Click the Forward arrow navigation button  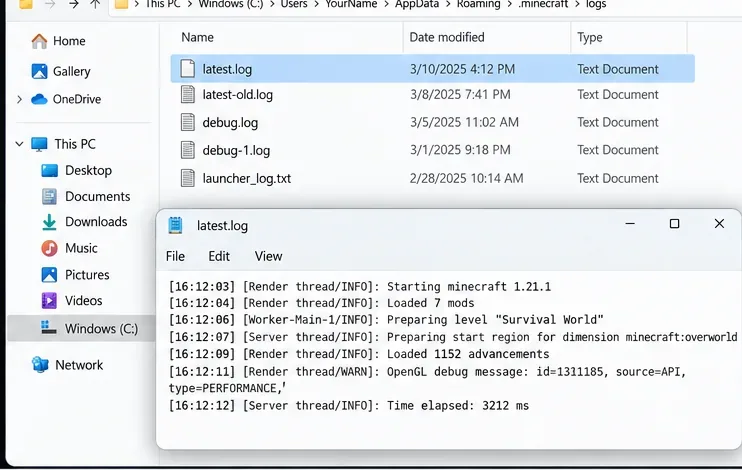click(x=73, y=4)
